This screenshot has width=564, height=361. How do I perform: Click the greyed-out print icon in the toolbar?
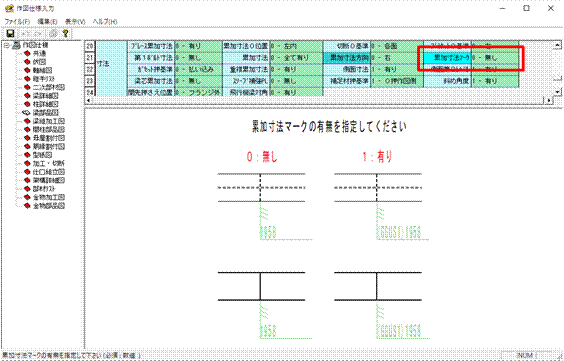point(54,34)
